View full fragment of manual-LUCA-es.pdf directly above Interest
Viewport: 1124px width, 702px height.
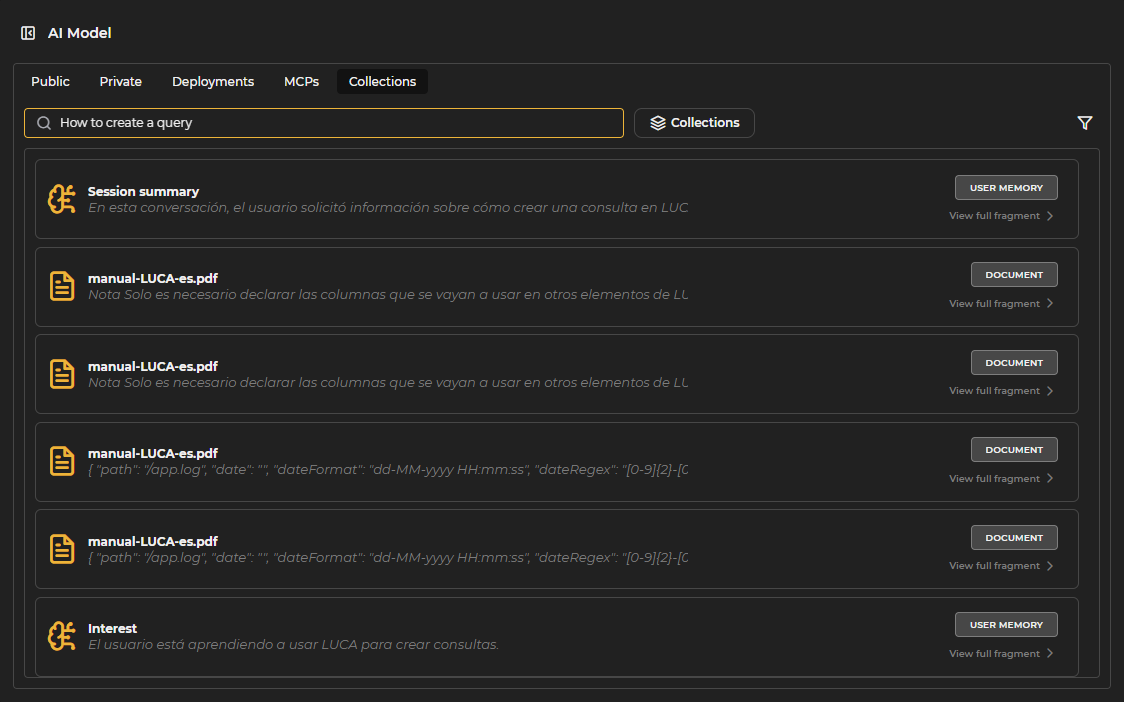point(994,566)
